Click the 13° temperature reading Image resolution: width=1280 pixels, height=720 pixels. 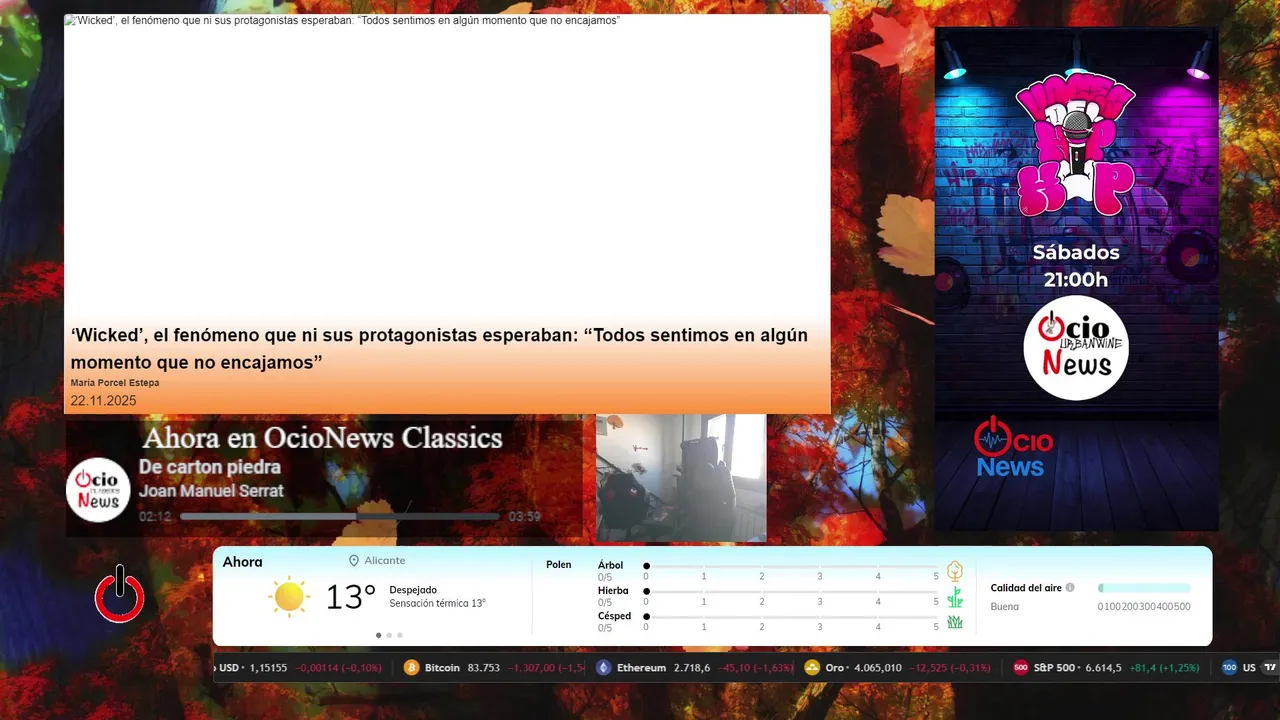click(351, 597)
